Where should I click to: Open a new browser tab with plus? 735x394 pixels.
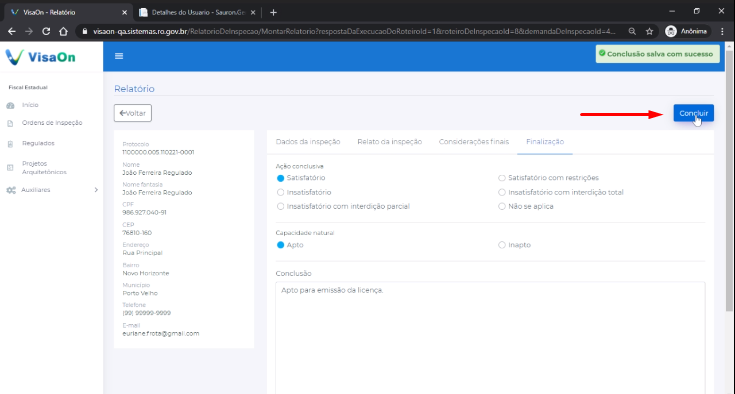click(x=273, y=13)
